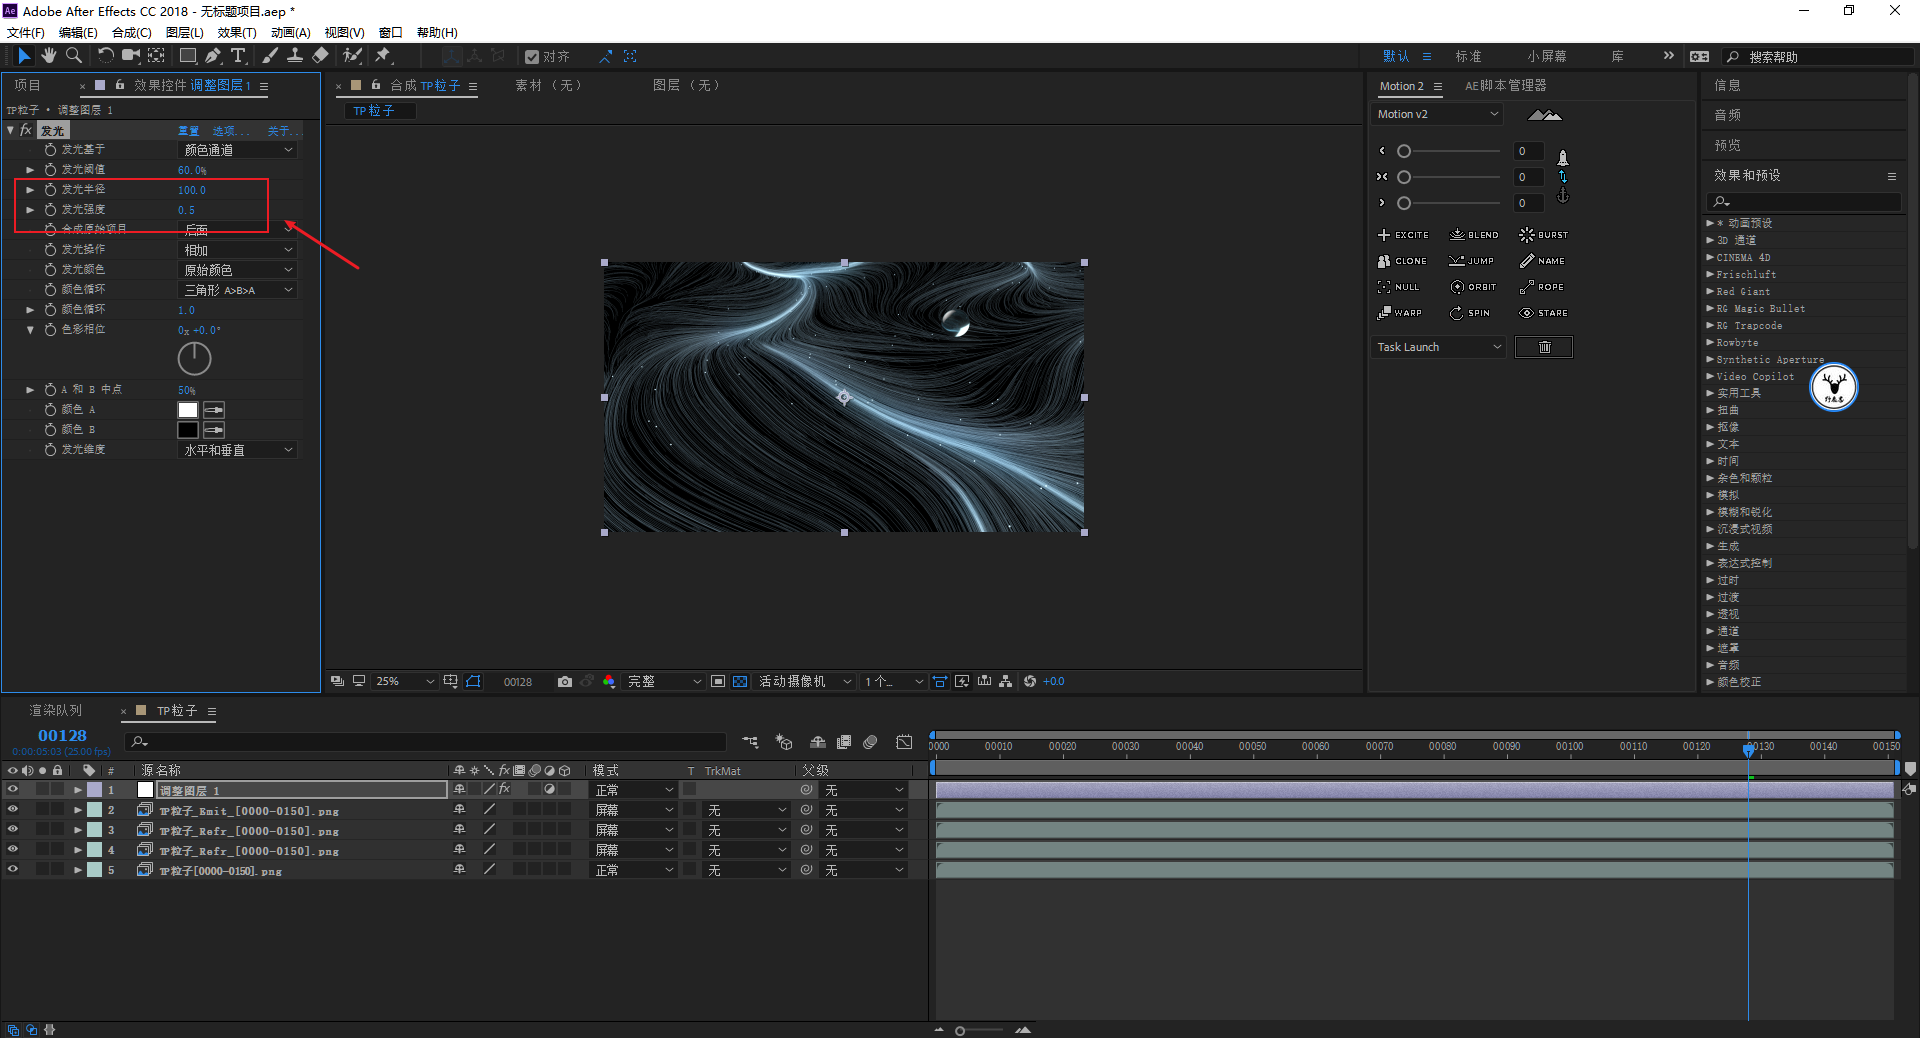Image resolution: width=1920 pixels, height=1038 pixels.
Task: Select the Pan Behind anchor point tool
Action: pyautogui.click(x=156, y=56)
